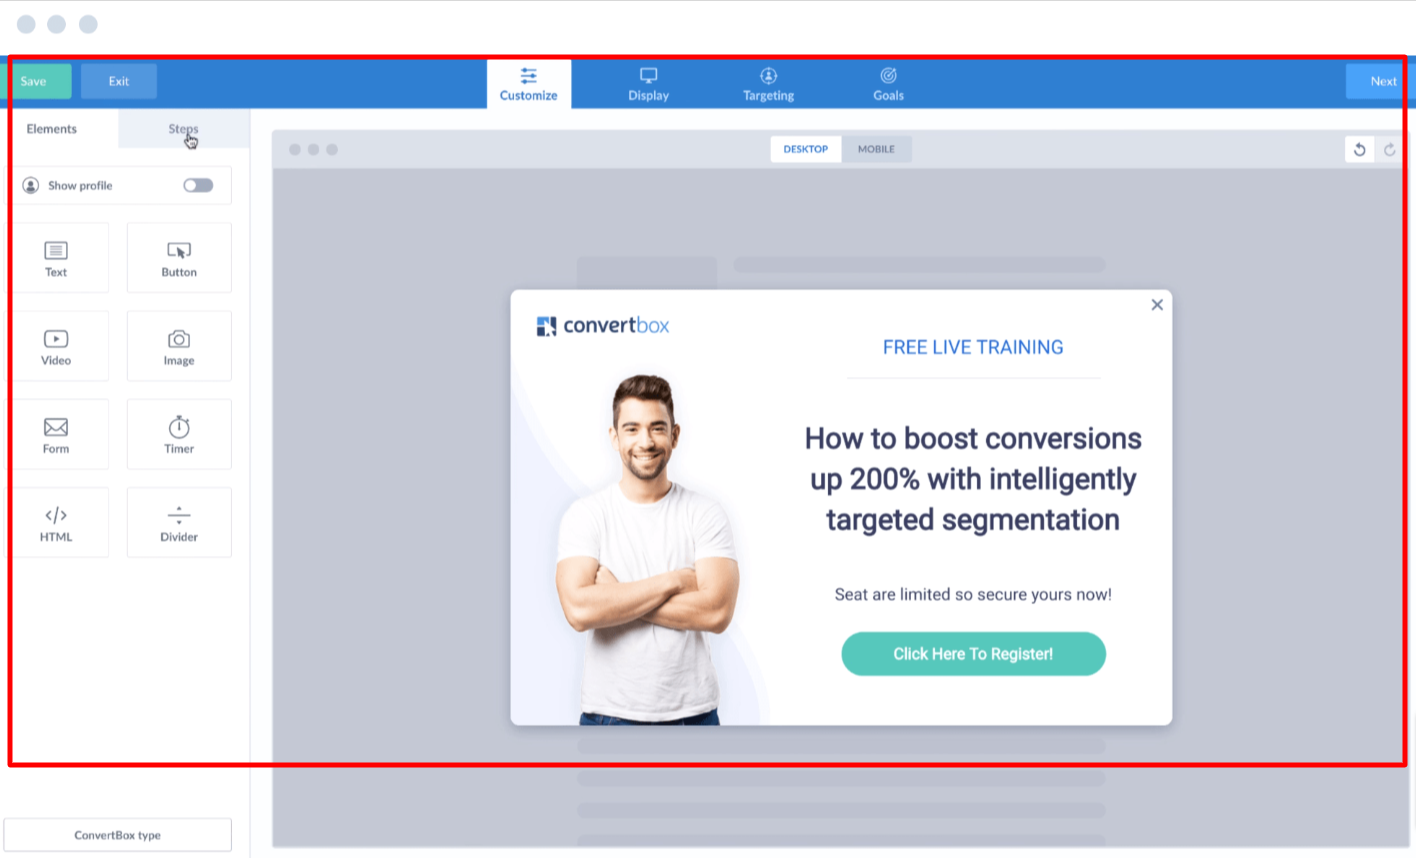Add a Text element

click(56, 258)
